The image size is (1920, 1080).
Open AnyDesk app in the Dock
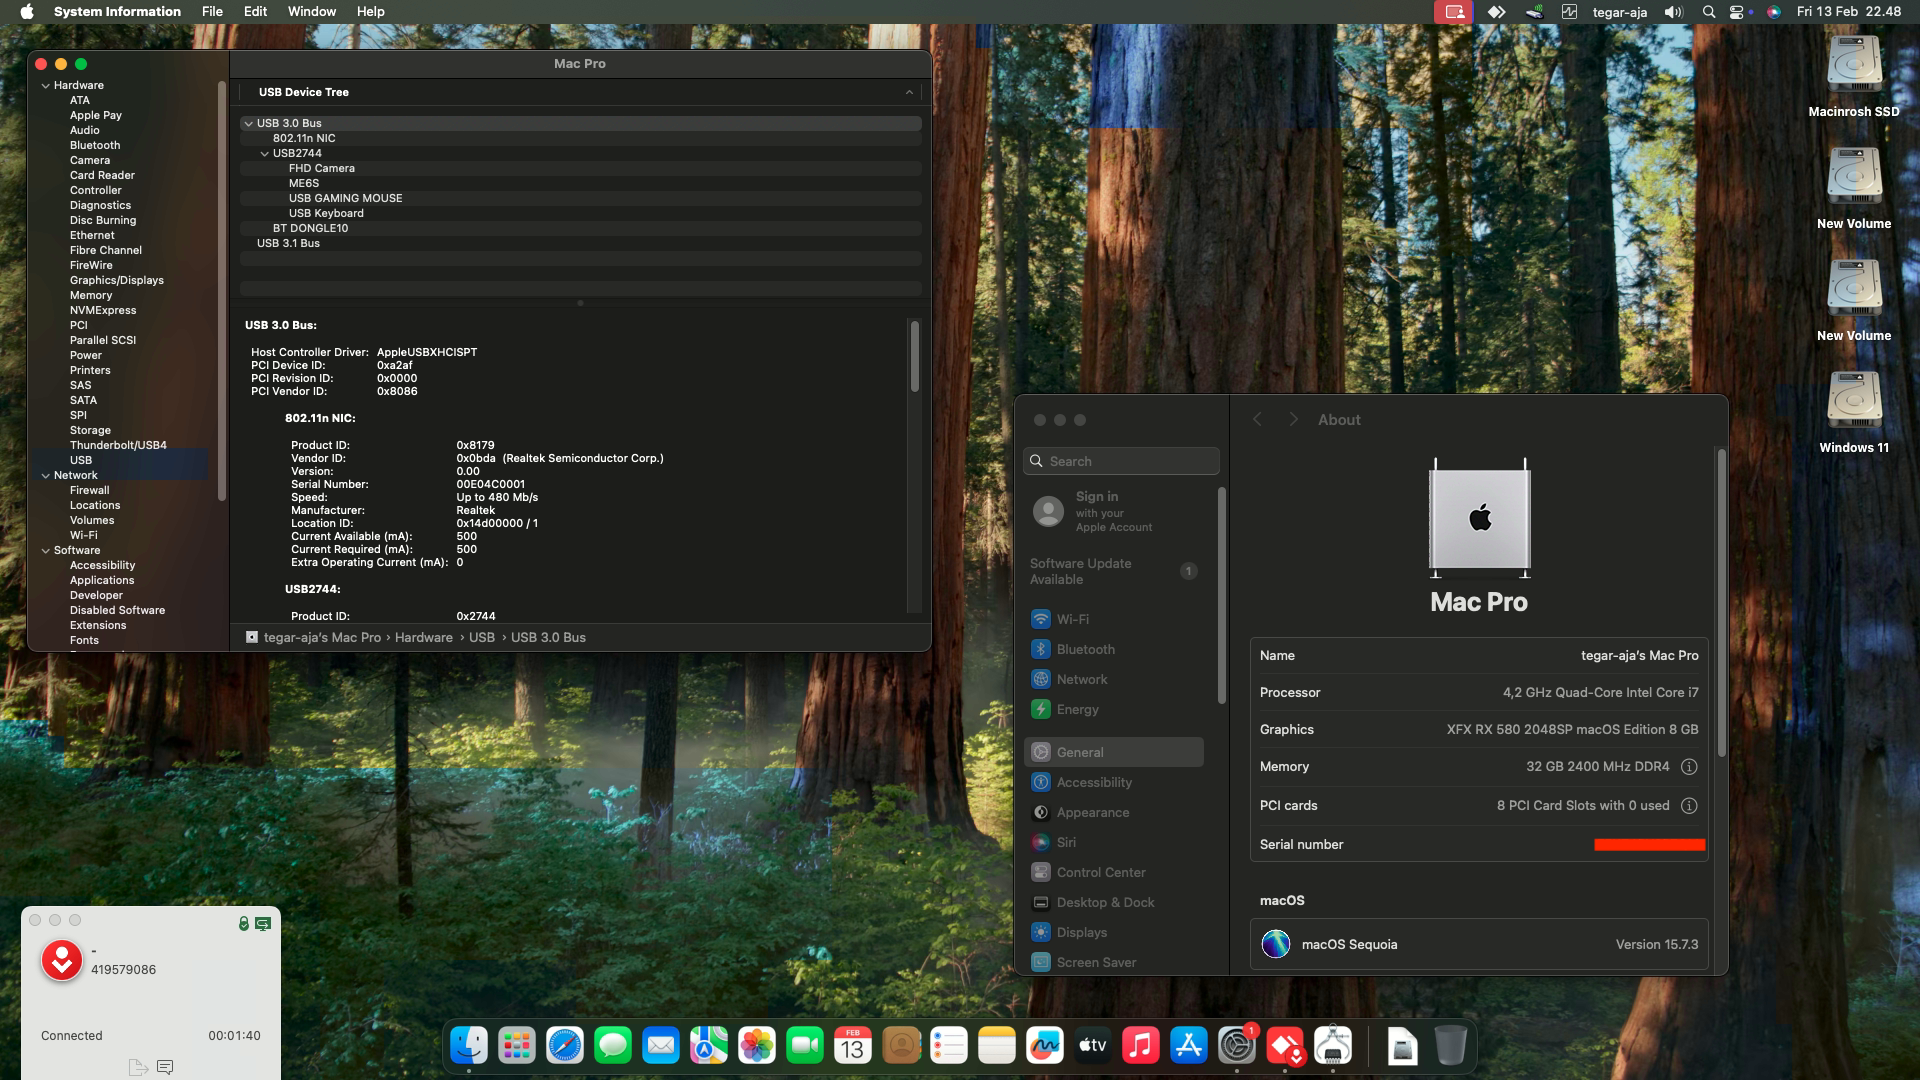pyautogui.click(x=1285, y=1046)
